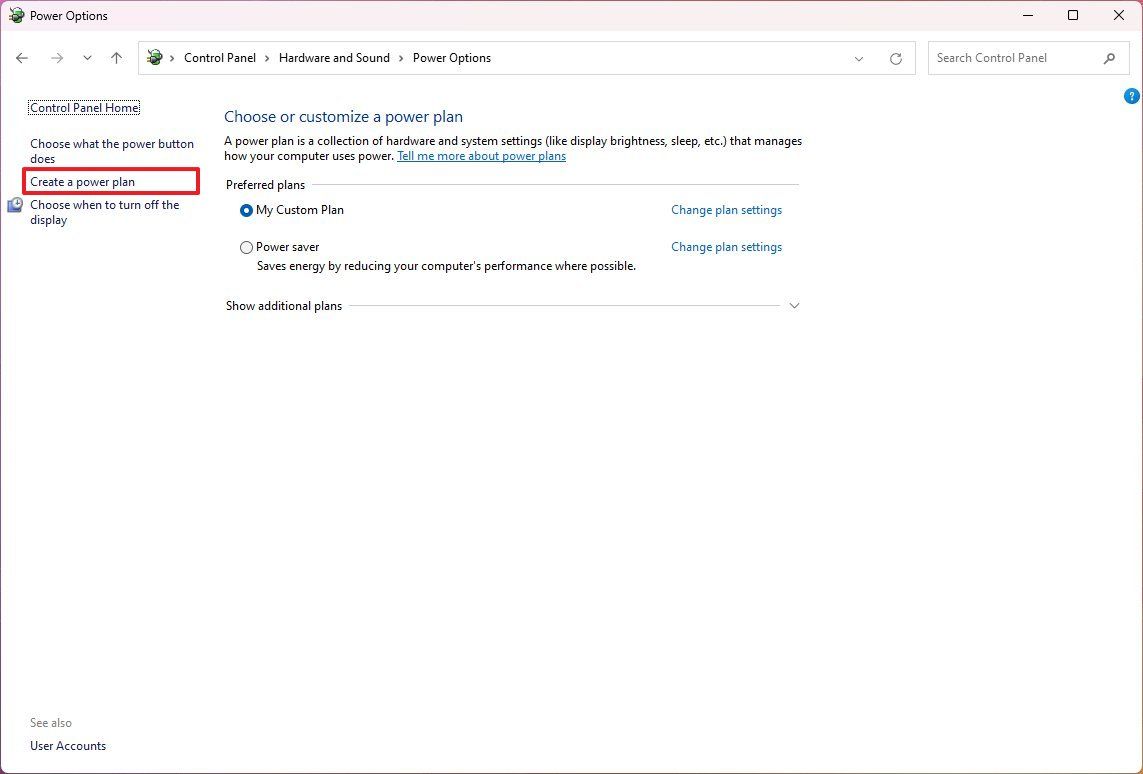Open Help via the blue question mark

click(x=1131, y=96)
